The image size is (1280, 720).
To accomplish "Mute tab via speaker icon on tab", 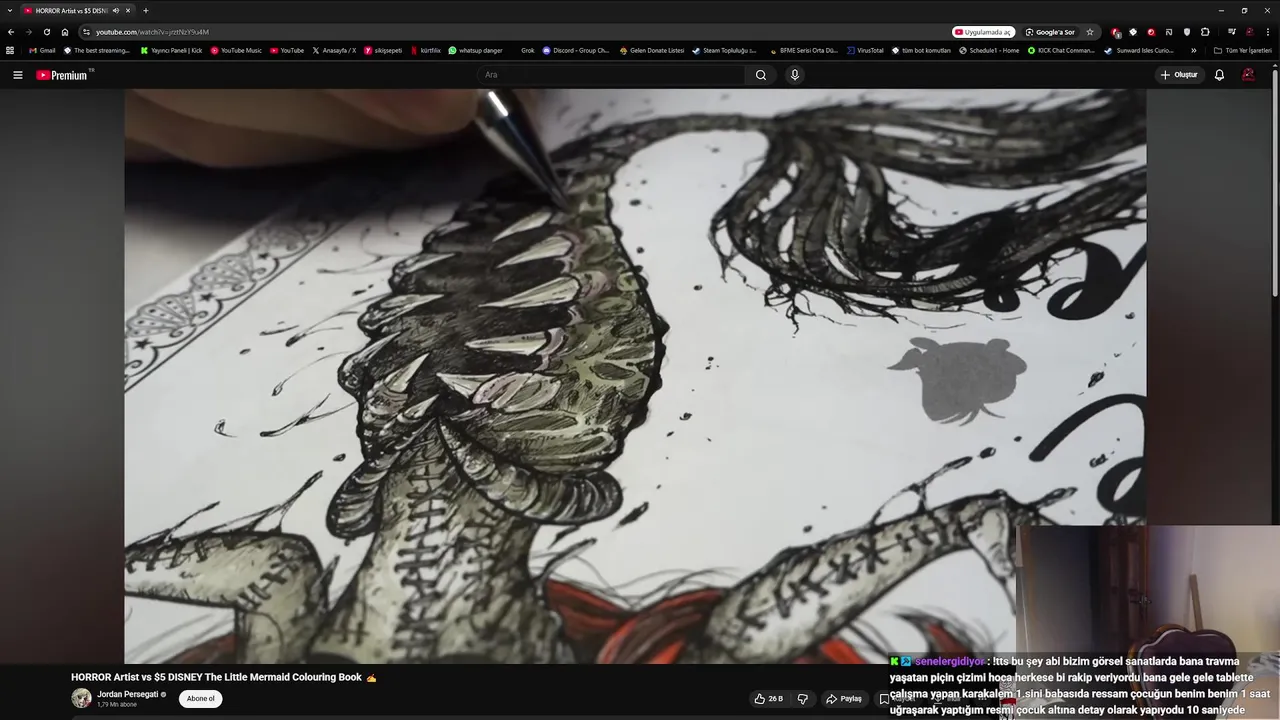I will click(x=116, y=10).
